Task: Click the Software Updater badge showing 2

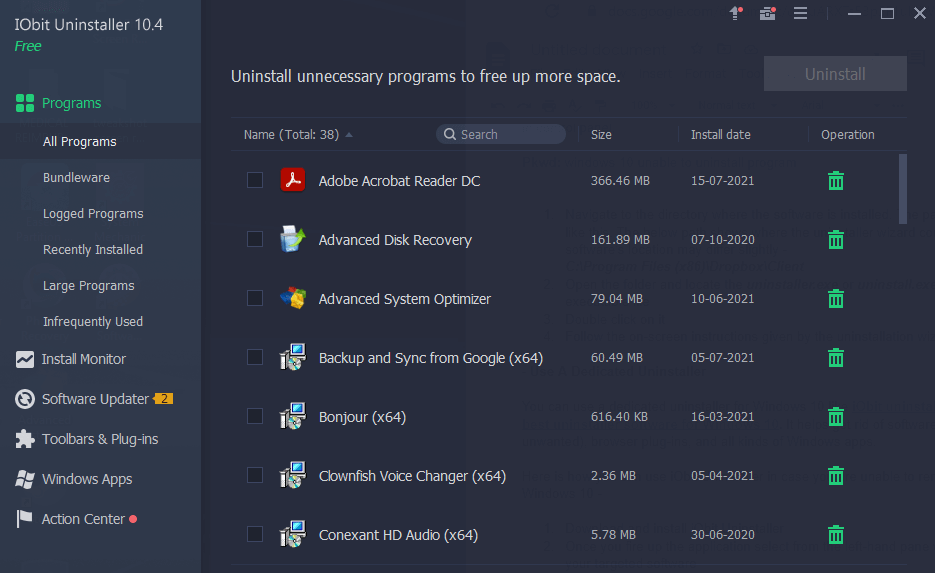Action: (163, 398)
